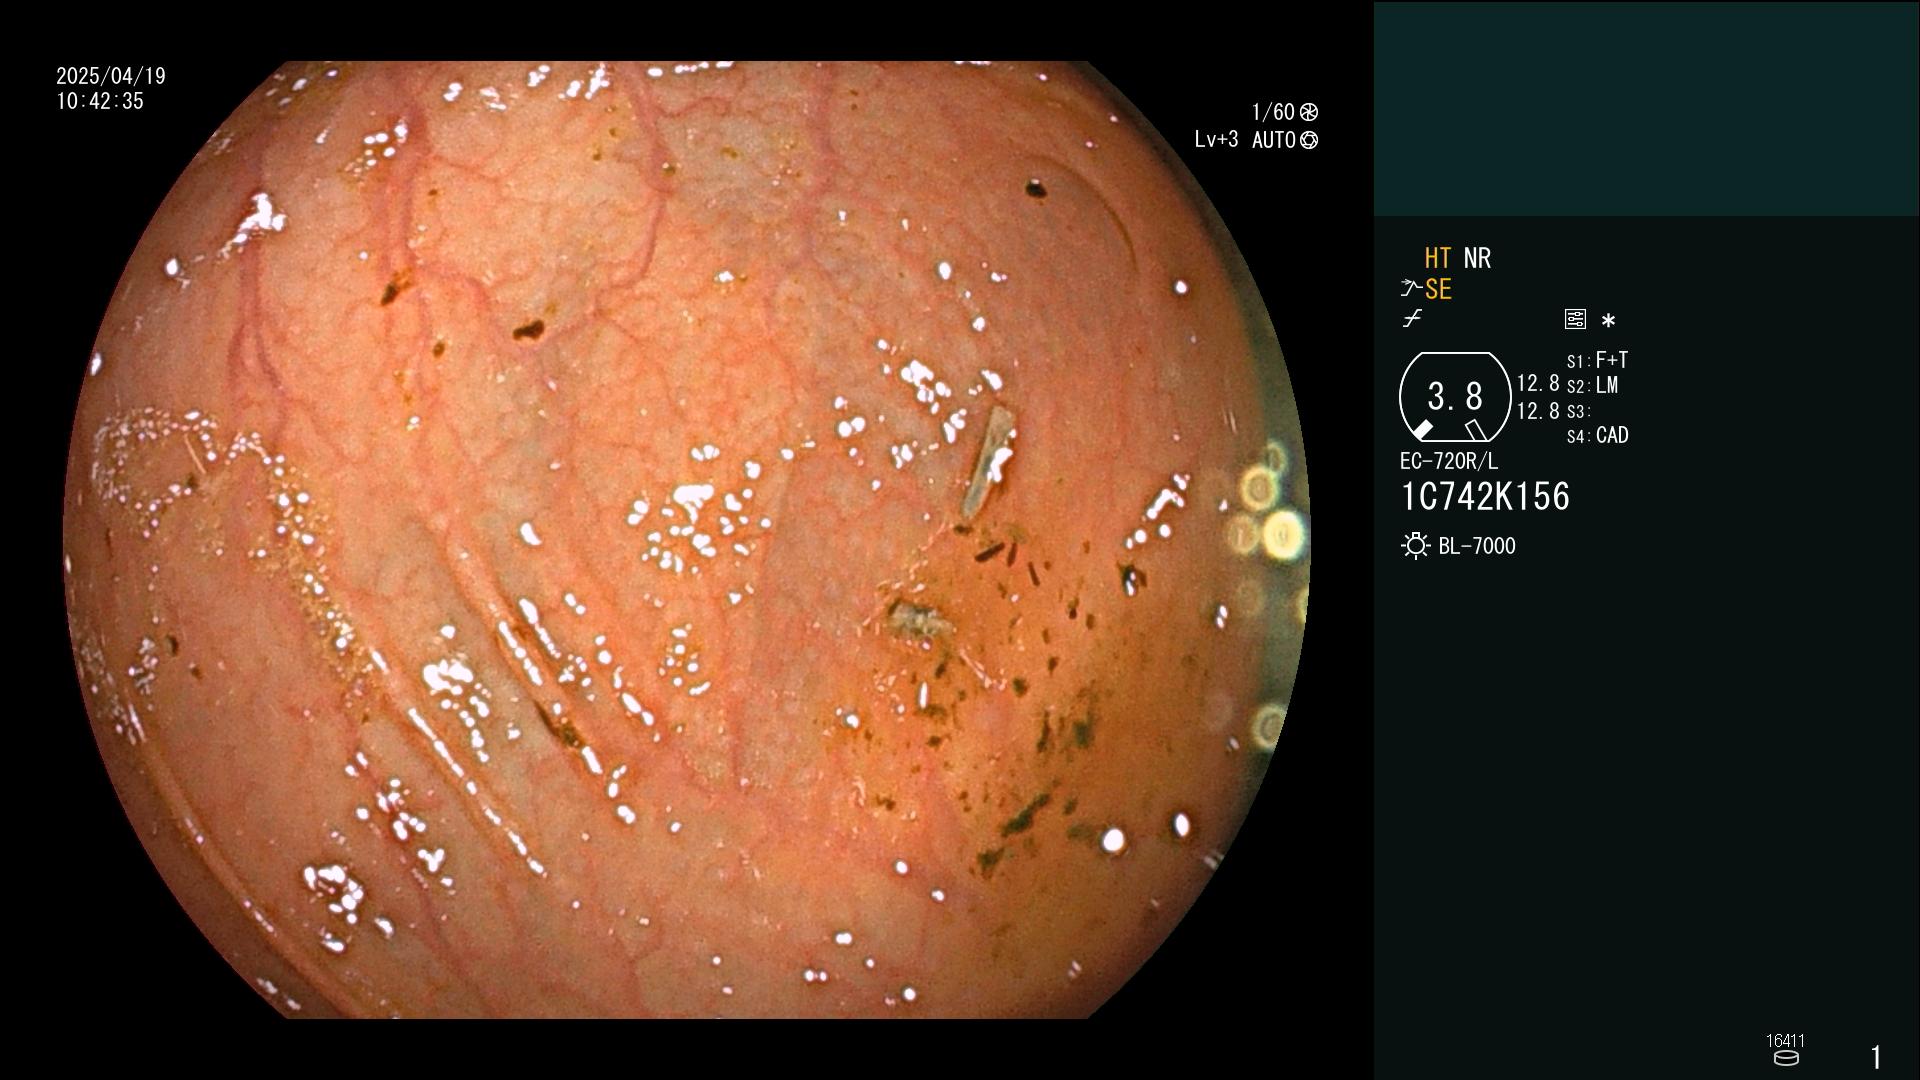Click the endoscopic live image view
Screen dimensions: 1920x1080
pos(686,540)
